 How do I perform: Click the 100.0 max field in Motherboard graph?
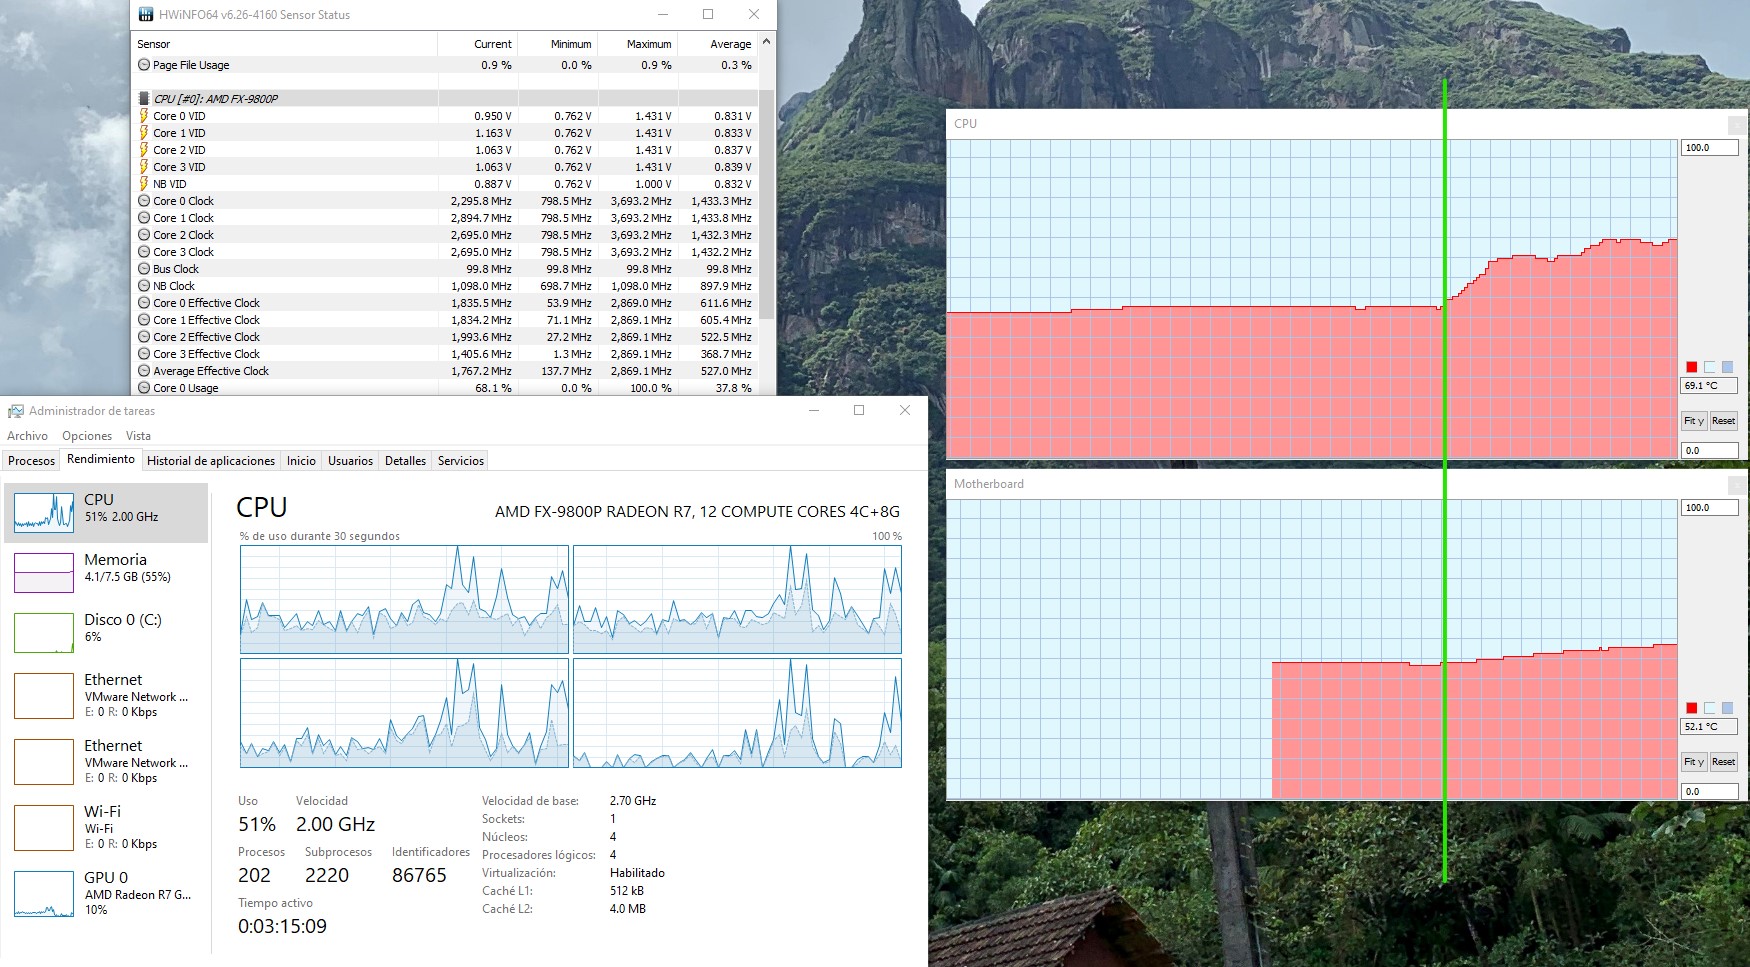pyautogui.click(x=1710, y=508)
